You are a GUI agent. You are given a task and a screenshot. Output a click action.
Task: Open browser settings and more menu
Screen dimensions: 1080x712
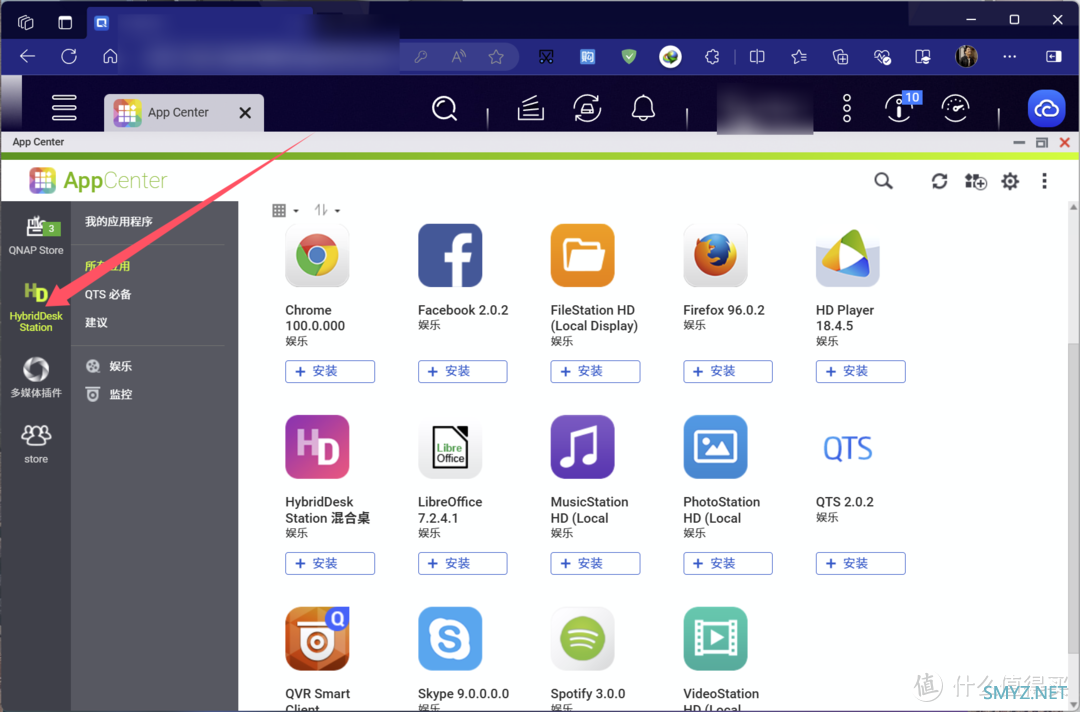click(x=1009, y=56)
